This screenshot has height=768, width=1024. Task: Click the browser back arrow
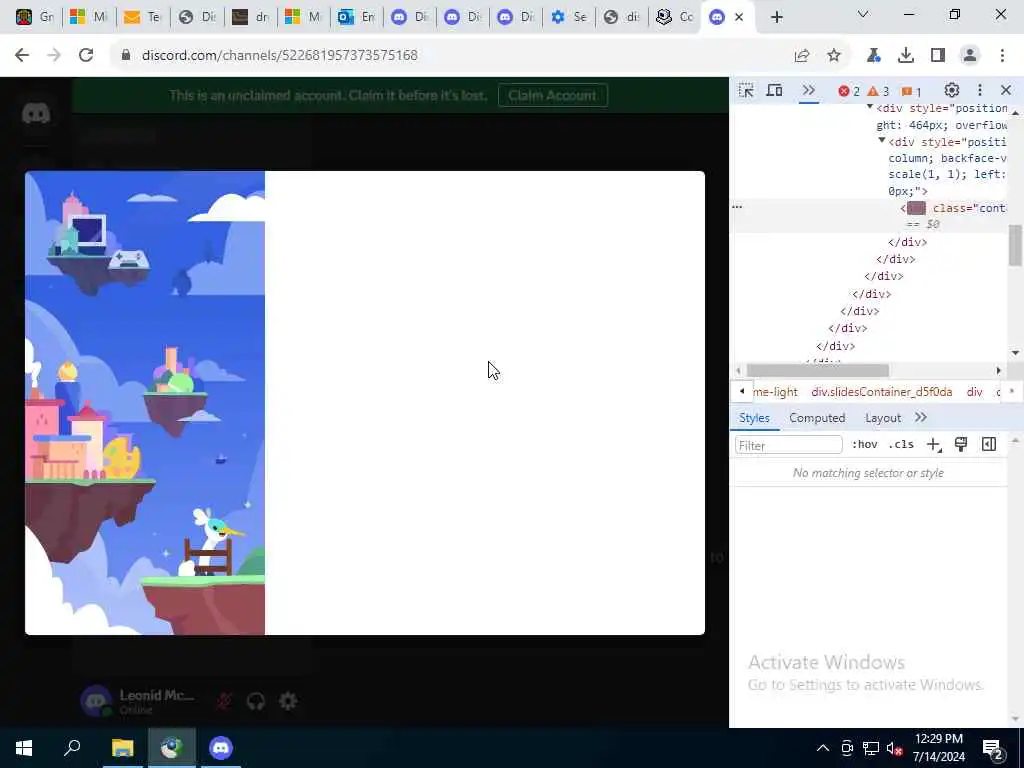tap(22, 56)
